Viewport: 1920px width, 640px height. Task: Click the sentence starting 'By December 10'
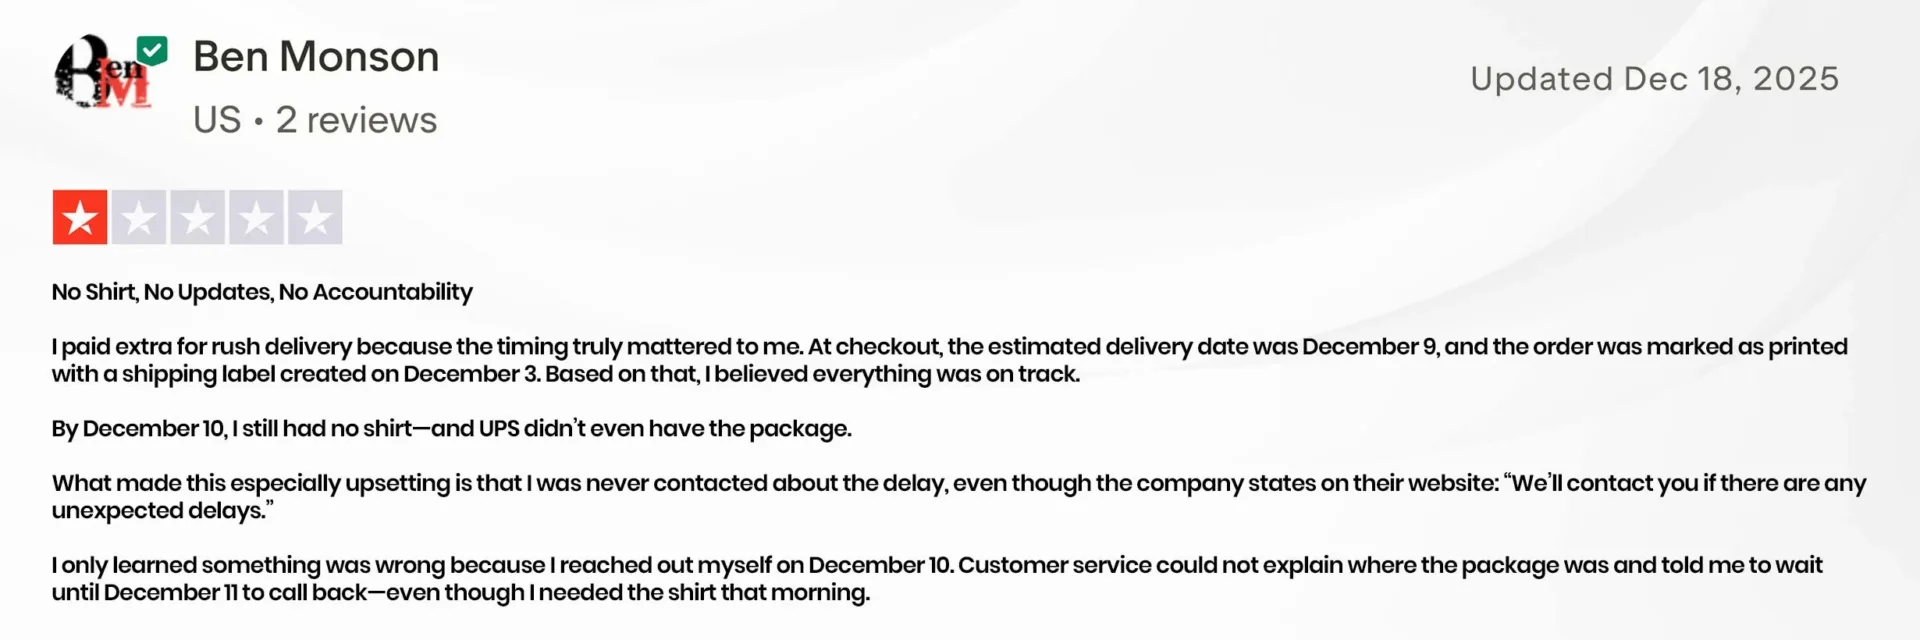[451, 429]
